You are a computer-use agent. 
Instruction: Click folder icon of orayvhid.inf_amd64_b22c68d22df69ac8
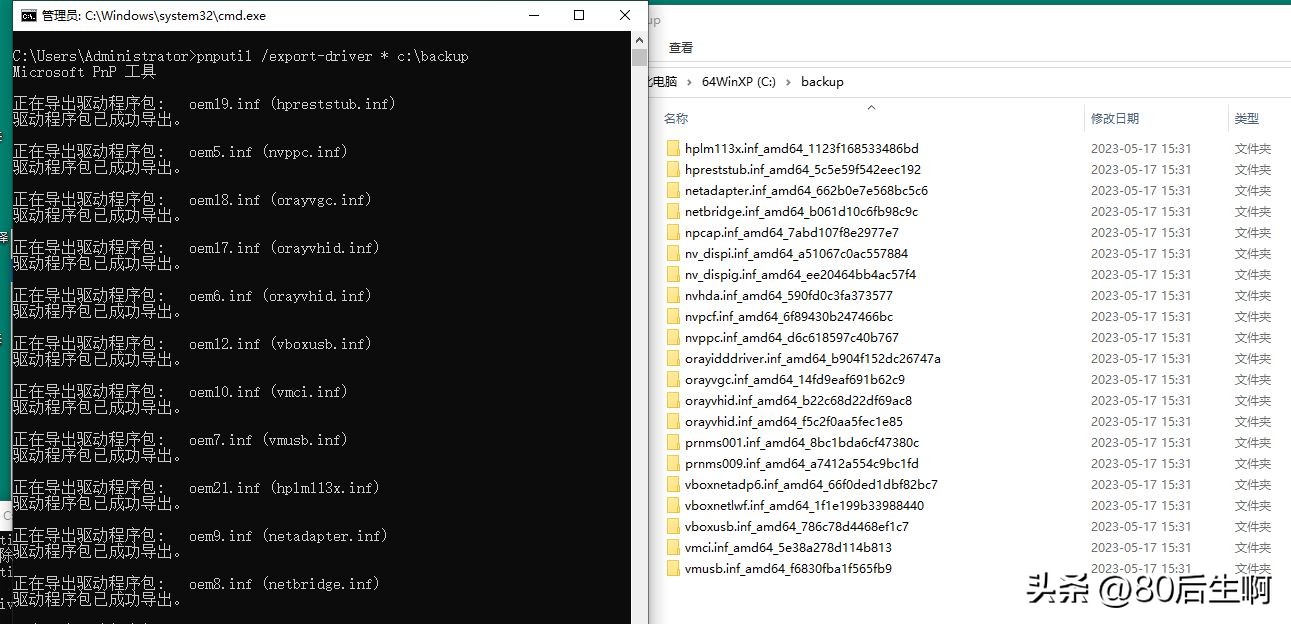(673, 401)
